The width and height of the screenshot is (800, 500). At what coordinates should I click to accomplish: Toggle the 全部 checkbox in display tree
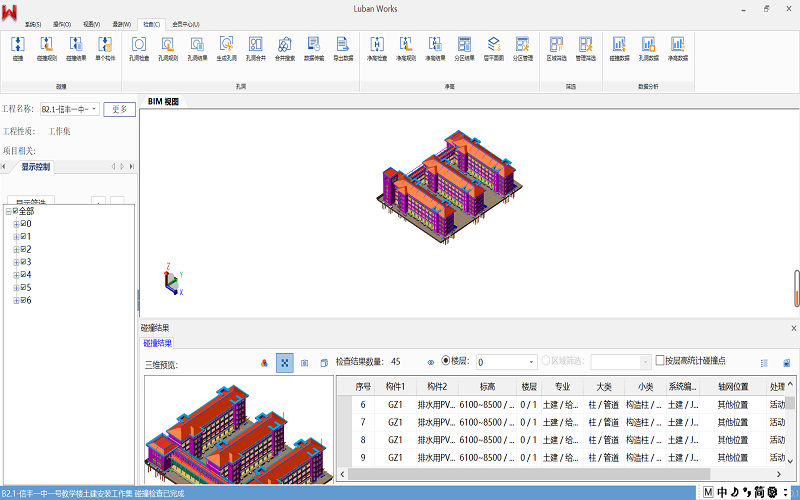pyautogui.click(x=15, y=211)
